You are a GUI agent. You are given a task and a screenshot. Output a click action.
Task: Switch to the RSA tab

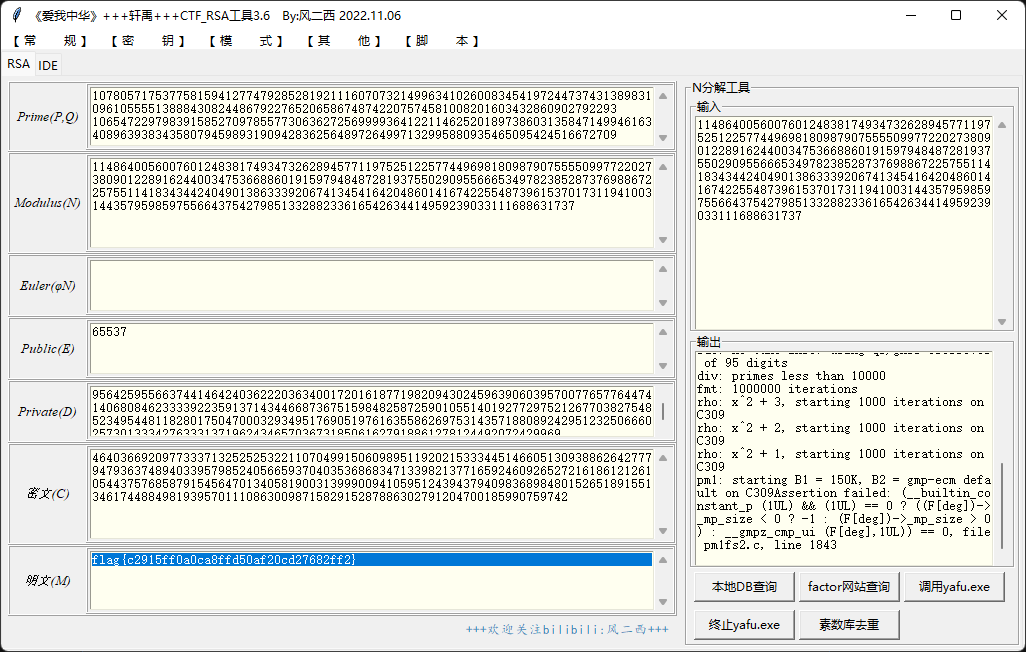tap(18, 63)
